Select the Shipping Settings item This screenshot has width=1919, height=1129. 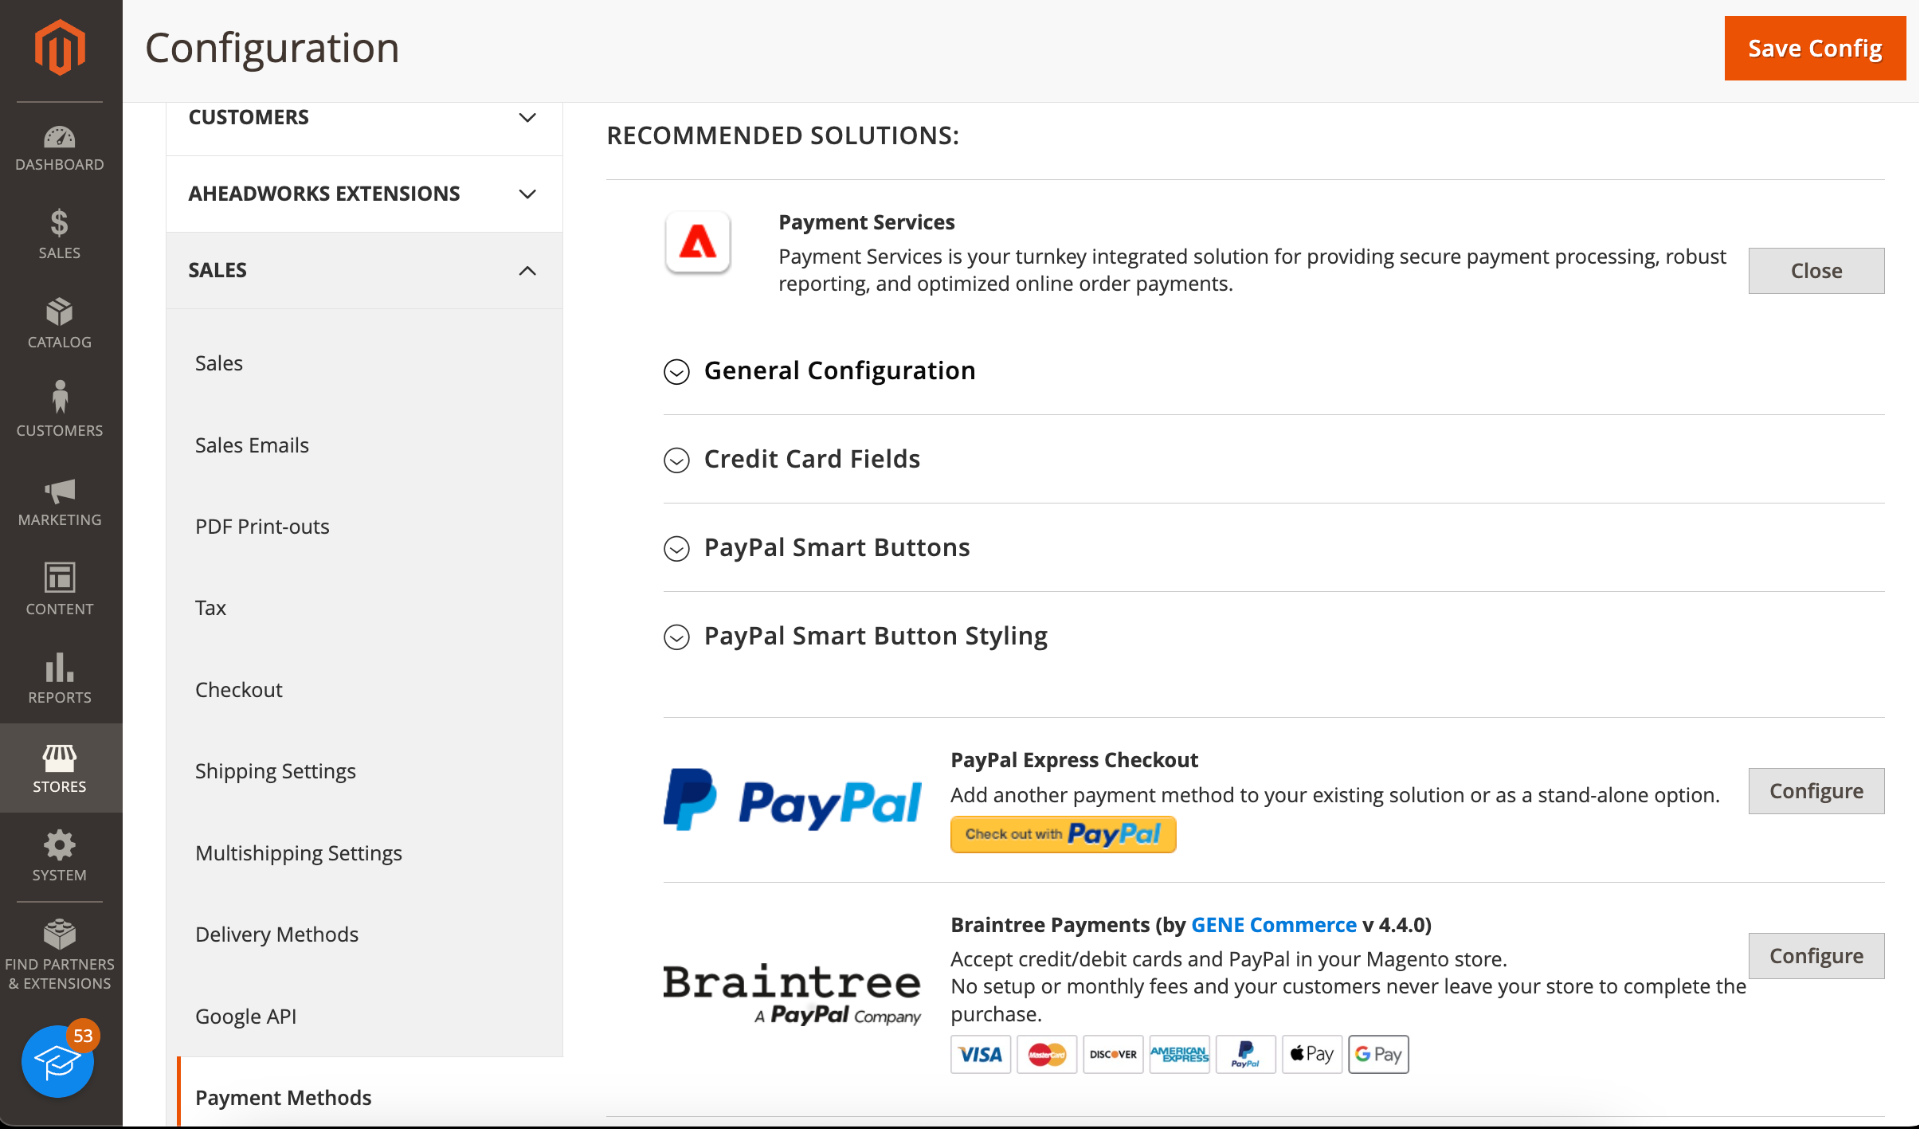pos(275,771)
